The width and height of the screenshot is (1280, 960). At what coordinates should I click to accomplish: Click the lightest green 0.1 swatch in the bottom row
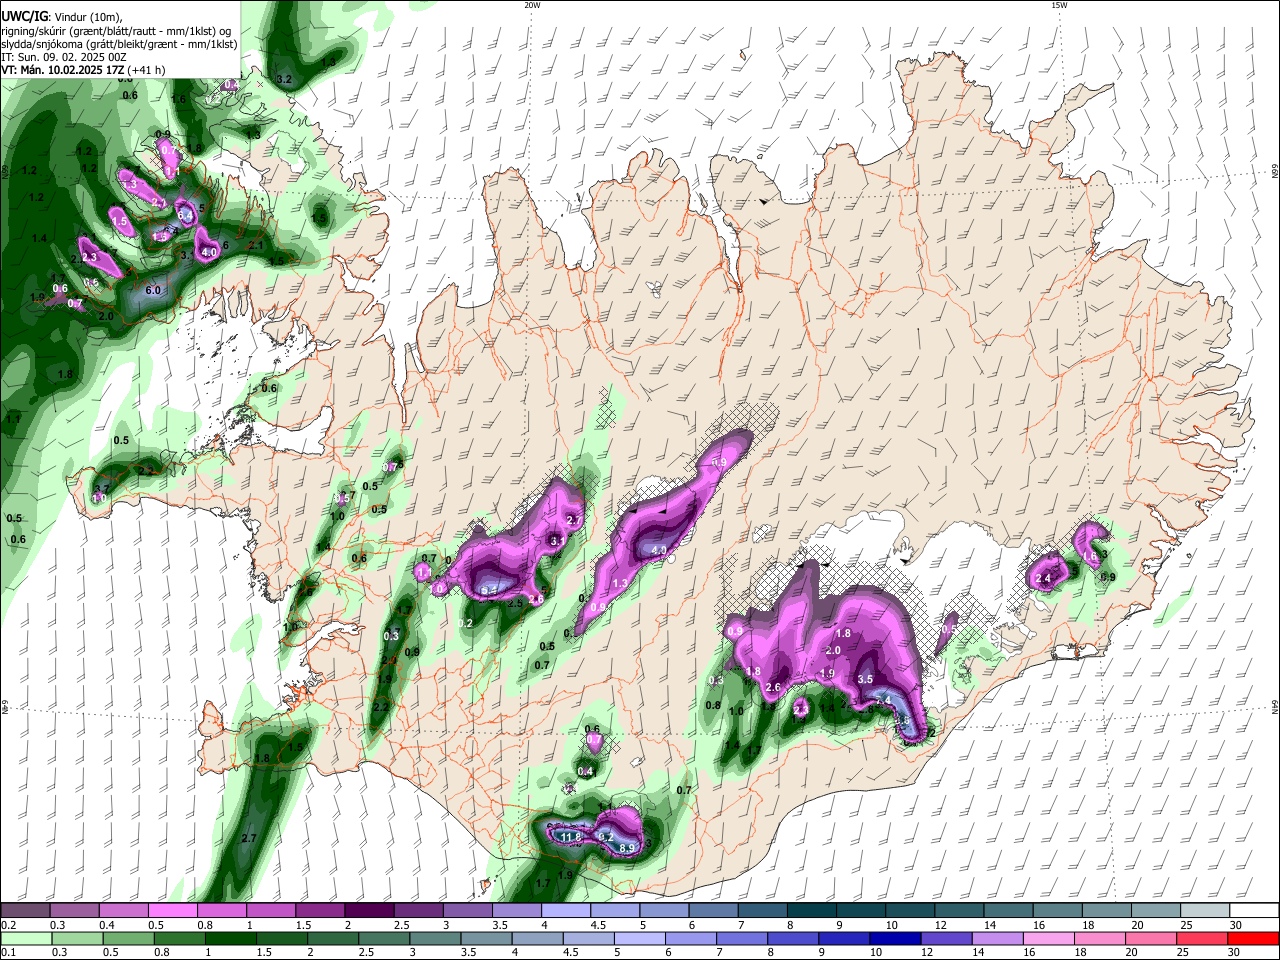(25, 938)
